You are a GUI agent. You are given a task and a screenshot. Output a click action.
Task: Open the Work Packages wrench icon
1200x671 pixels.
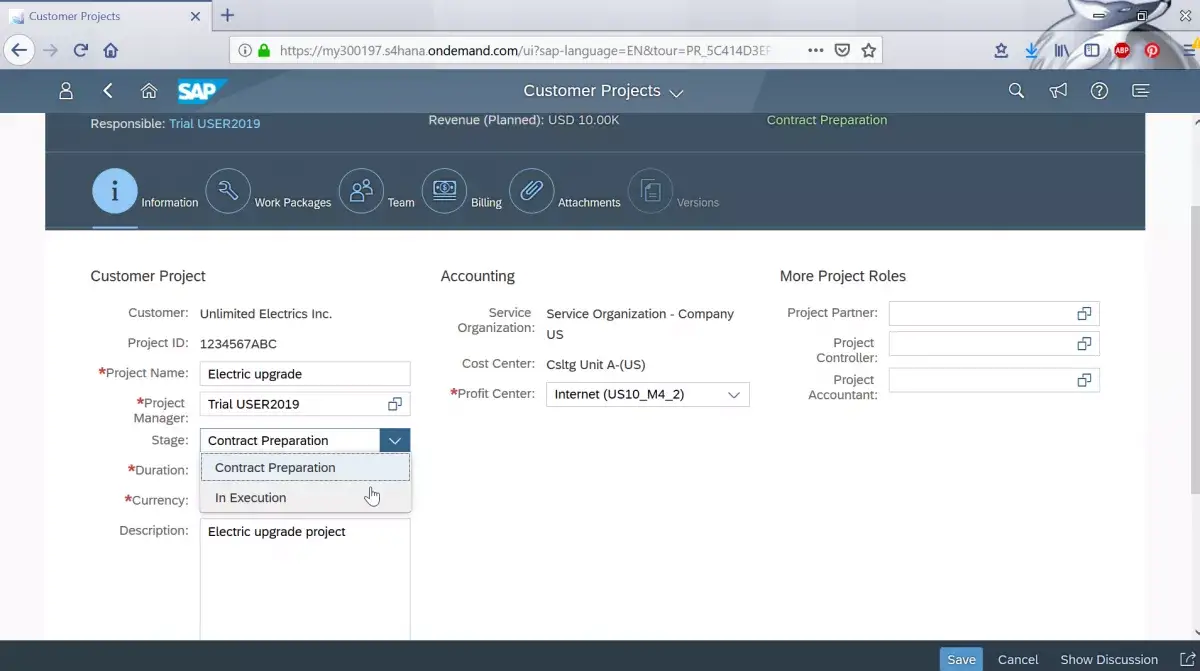click(228, 190)
